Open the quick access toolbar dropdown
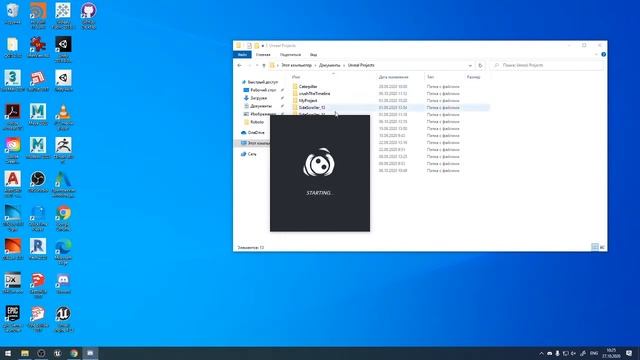640x360 pixels. coord(263,46)
